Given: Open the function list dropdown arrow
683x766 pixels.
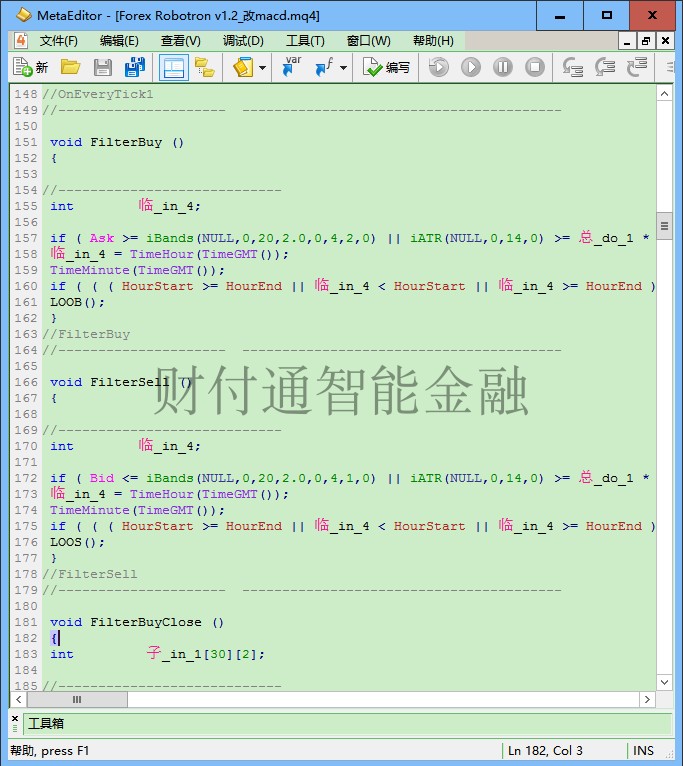Looking at the screenshot, I should 343,67.
